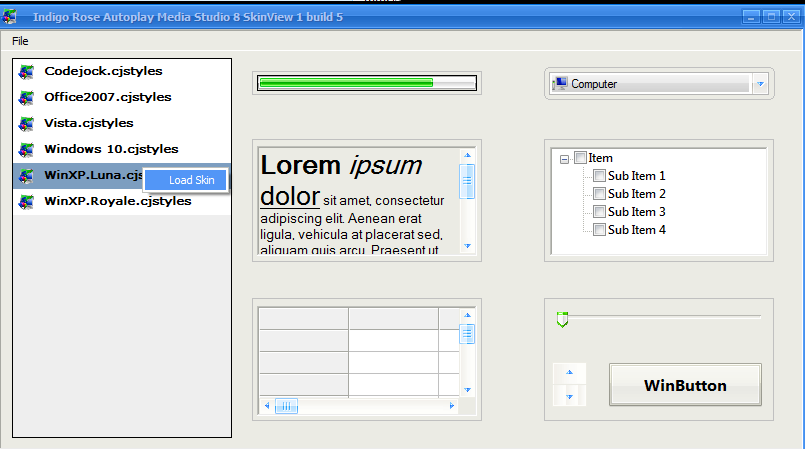Select the Item root tree label
The width and height of the screenshot is (805, 449).
600,158
